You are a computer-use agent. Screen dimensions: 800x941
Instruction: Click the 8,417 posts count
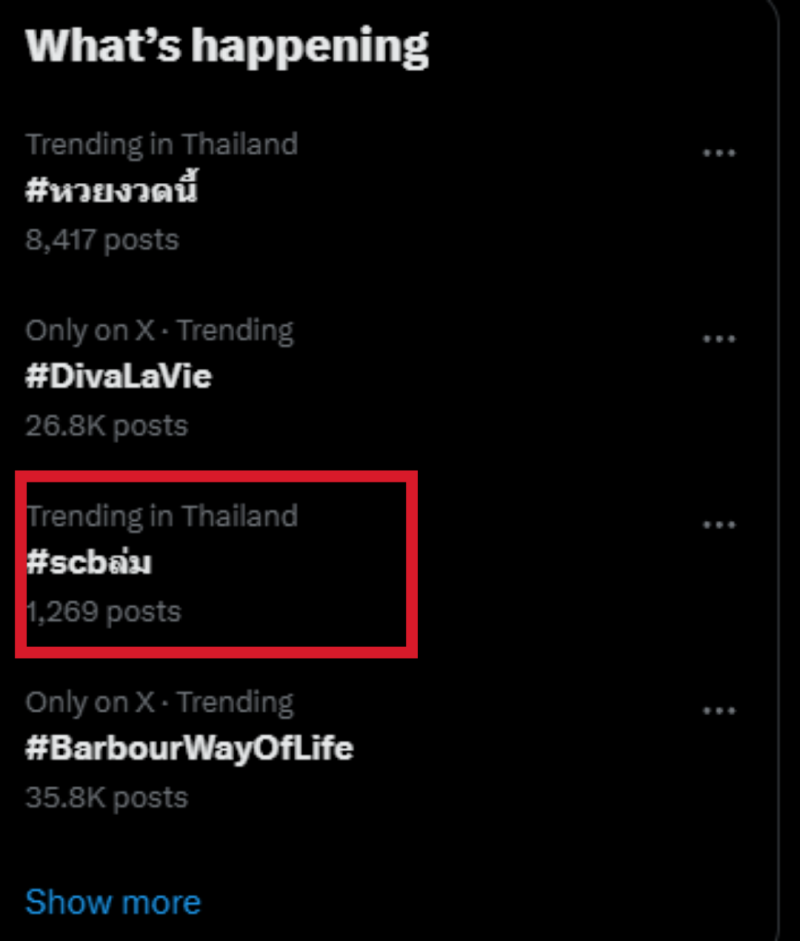[102, 240]
